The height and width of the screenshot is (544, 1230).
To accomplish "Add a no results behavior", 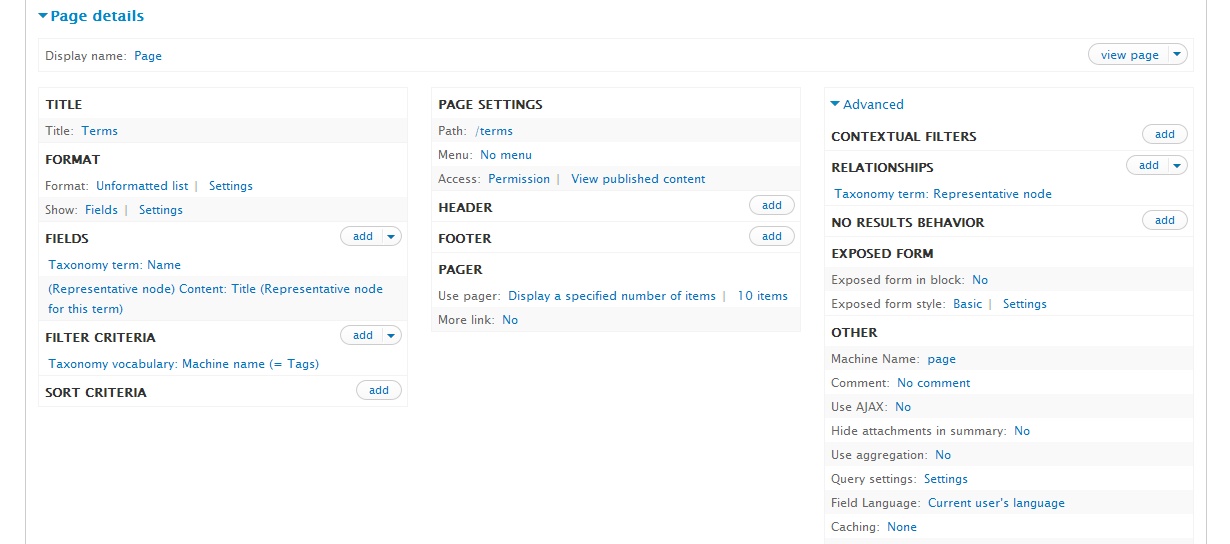I will pos(1165,221).
